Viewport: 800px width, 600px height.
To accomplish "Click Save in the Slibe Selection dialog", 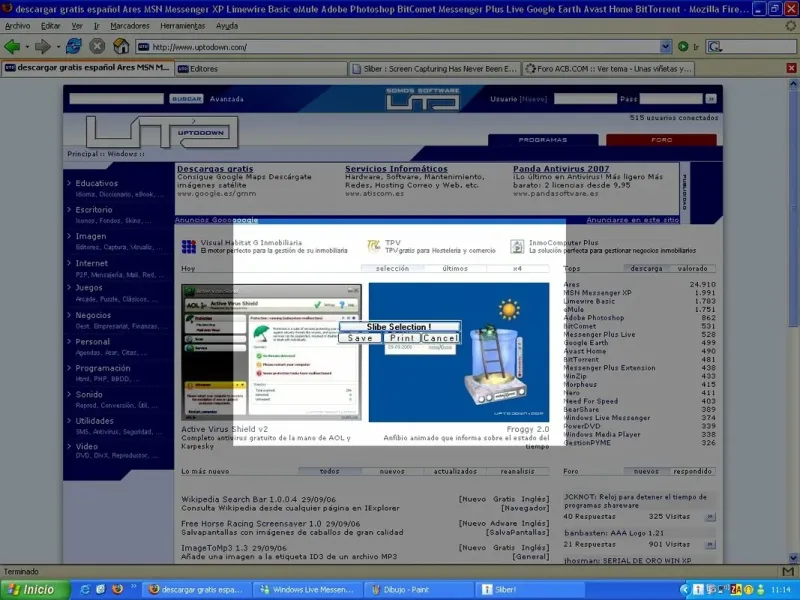I will 360,338.
